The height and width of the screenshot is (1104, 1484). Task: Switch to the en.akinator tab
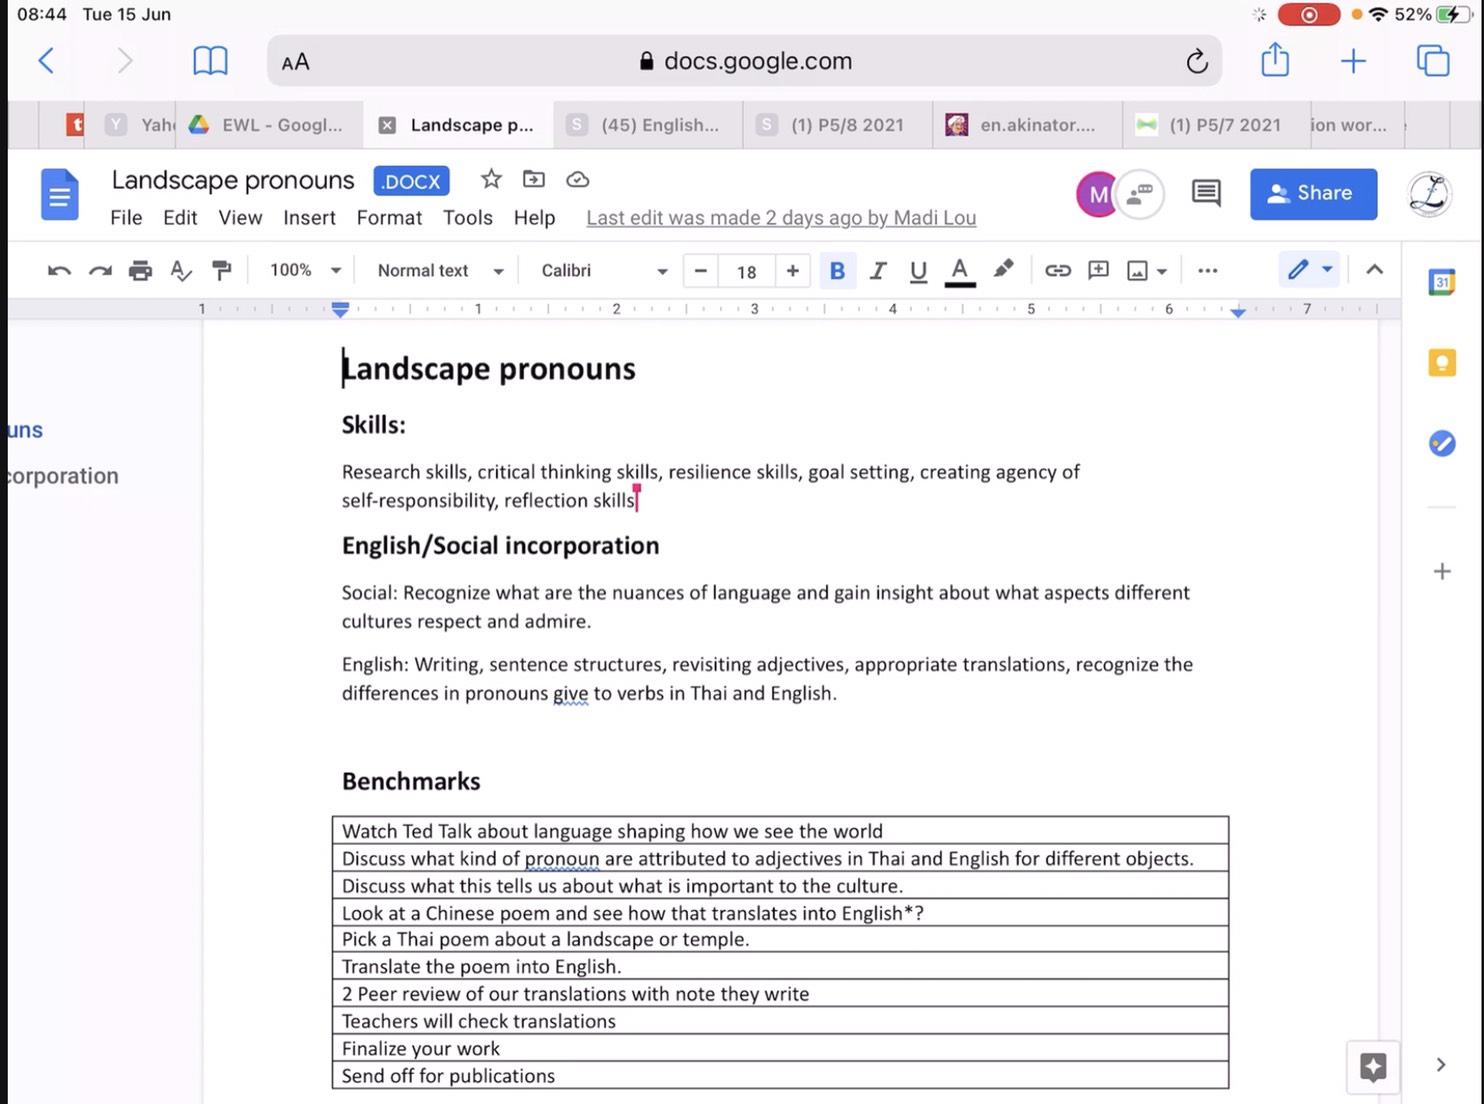click(1026, 125)
